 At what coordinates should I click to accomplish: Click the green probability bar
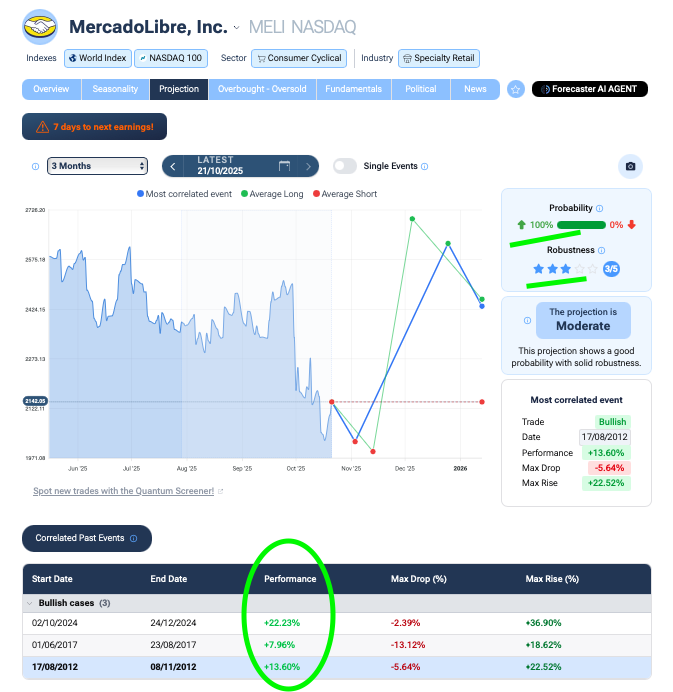(581, 225)
